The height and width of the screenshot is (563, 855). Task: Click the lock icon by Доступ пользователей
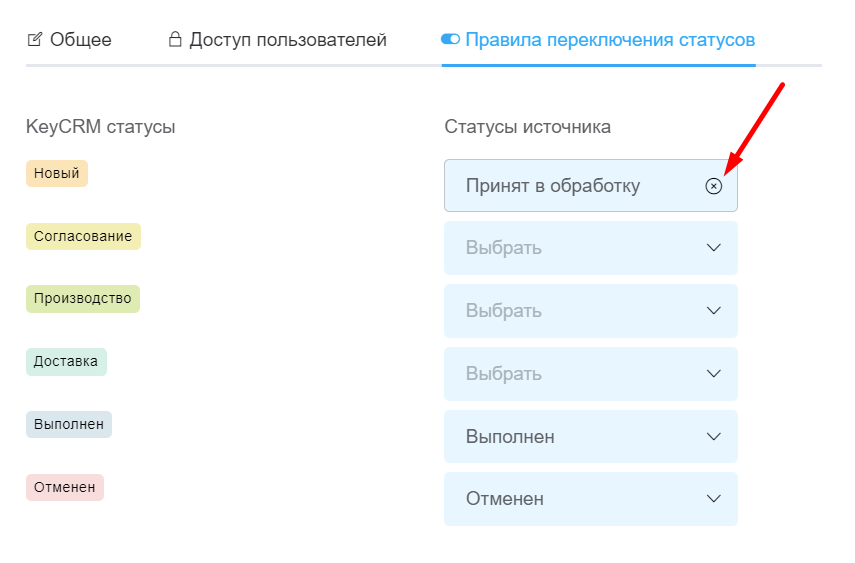175,40
